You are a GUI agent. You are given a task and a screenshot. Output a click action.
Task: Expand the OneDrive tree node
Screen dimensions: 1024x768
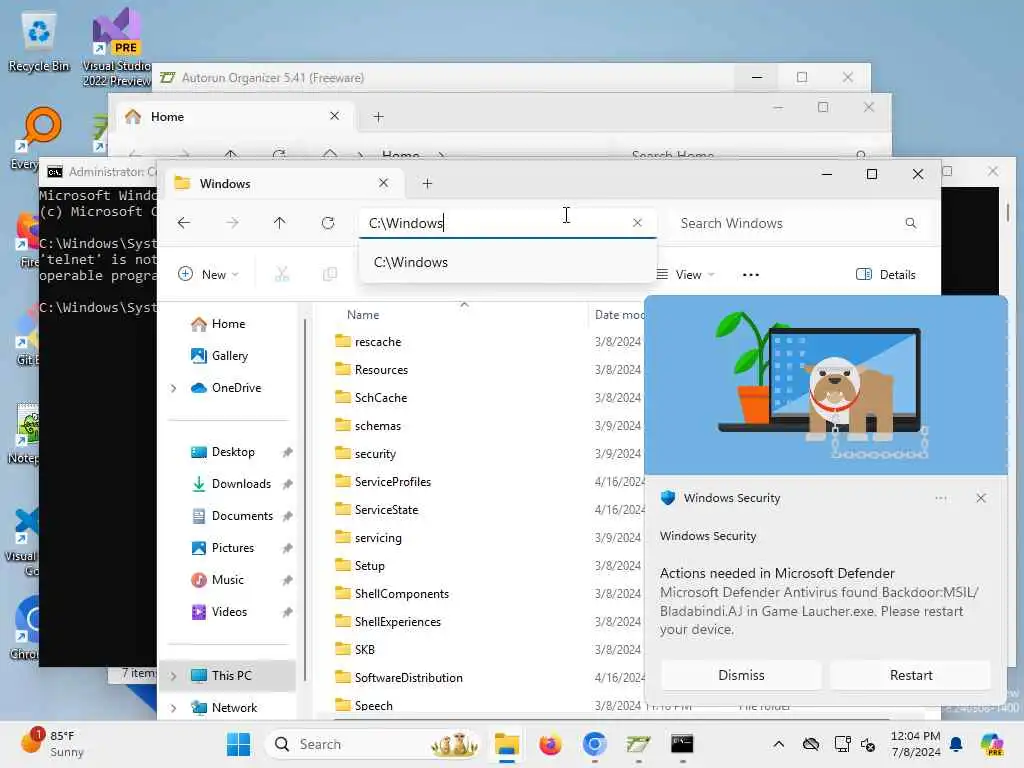(173, 388)
